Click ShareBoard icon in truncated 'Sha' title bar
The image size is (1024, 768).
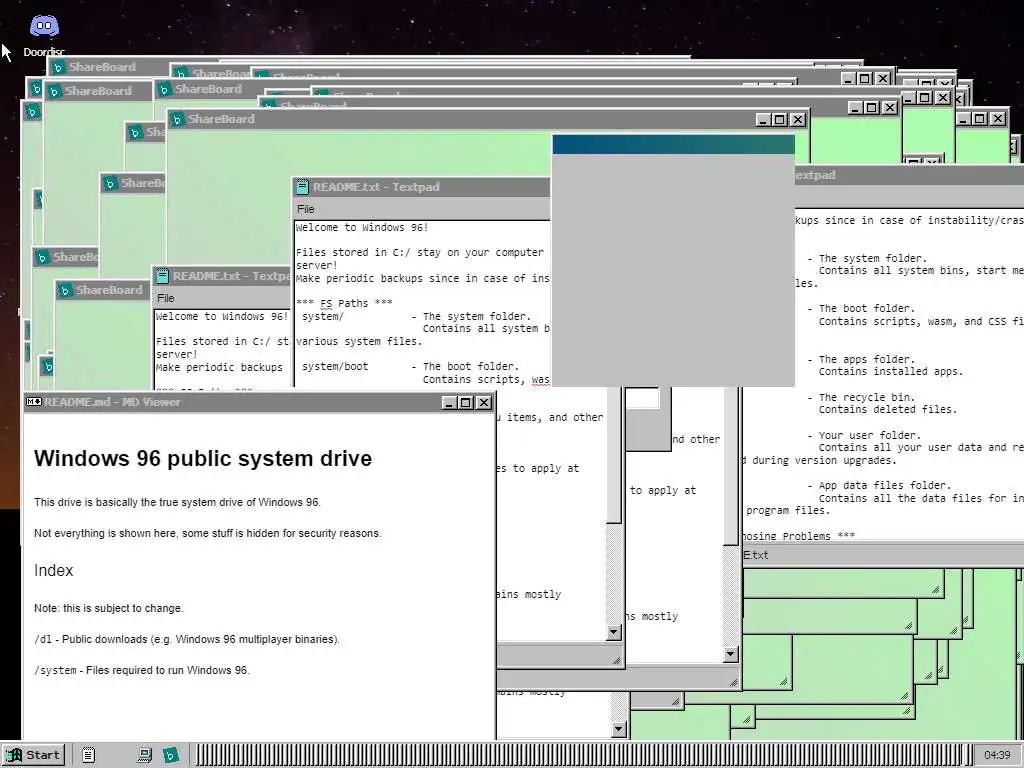point(135,133)
